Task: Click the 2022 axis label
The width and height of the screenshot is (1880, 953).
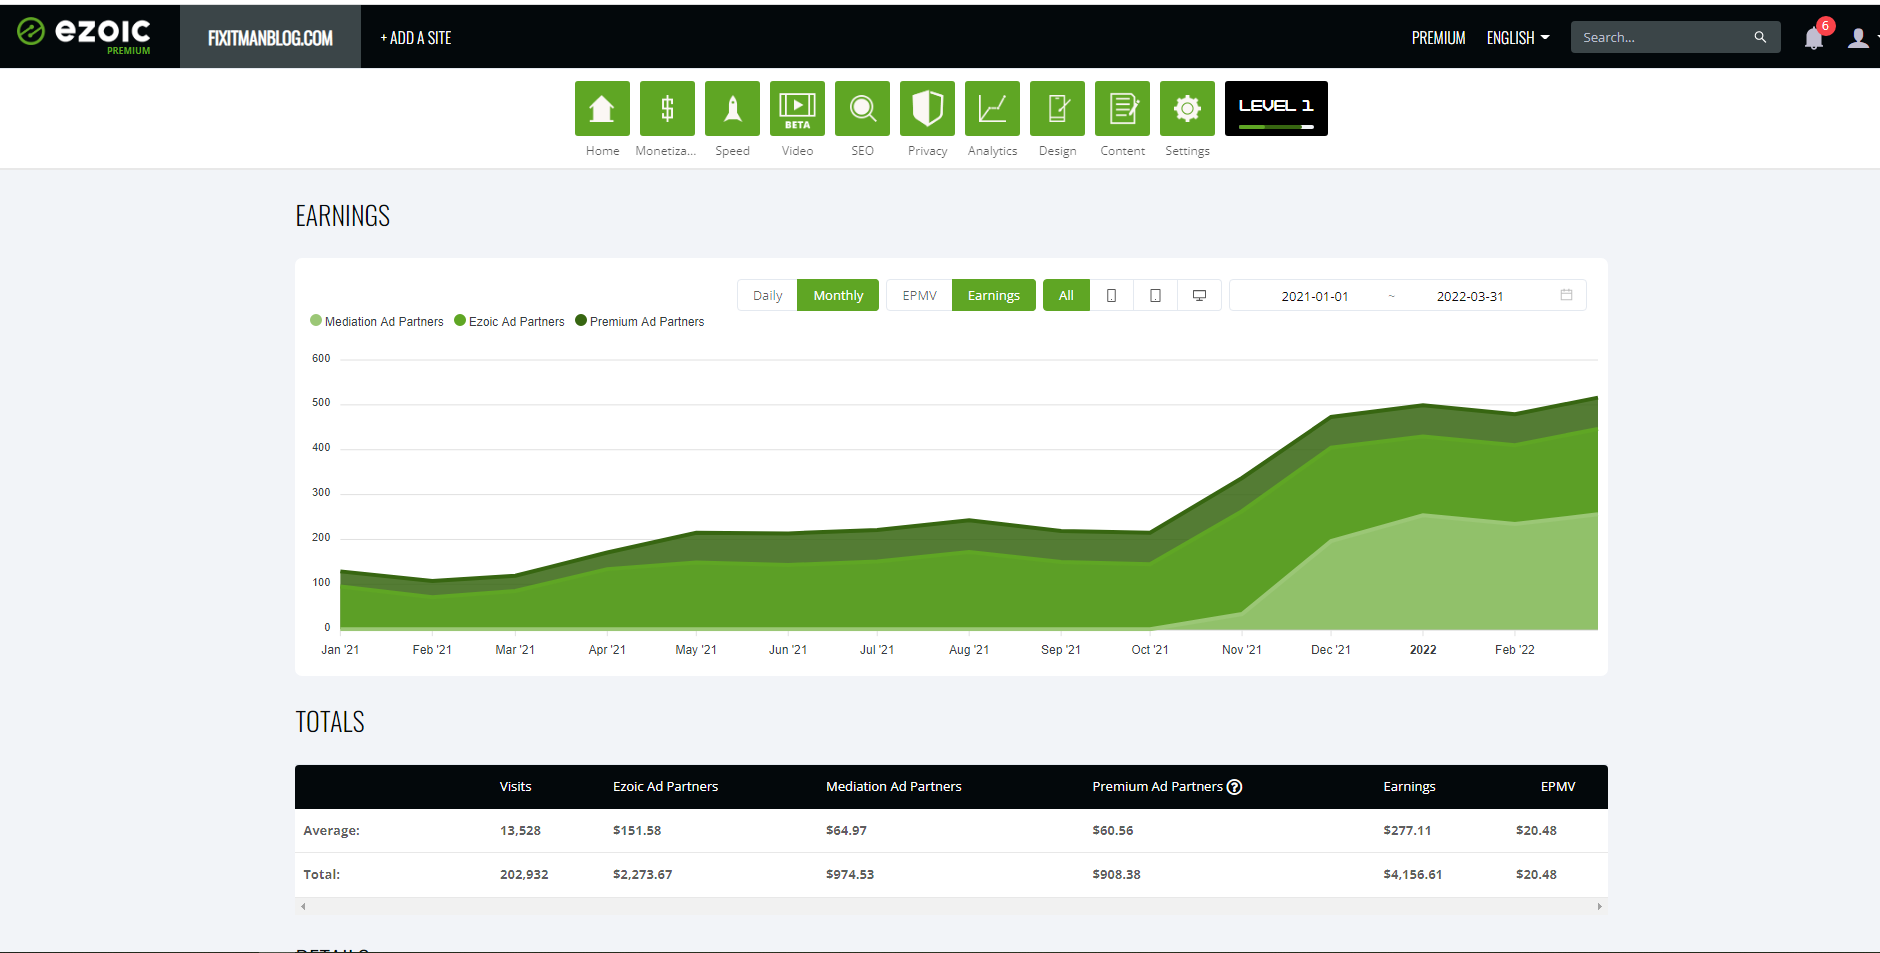Action: (x=1423, y=650)
